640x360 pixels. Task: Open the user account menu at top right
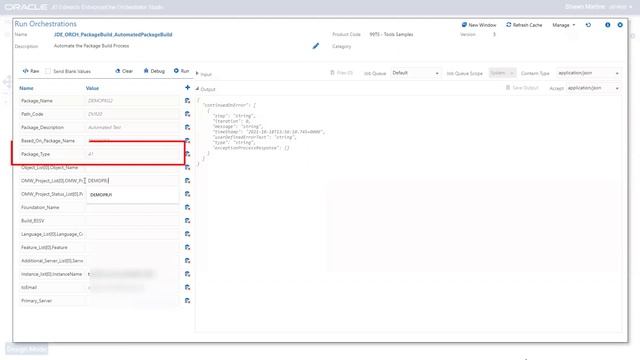click(x=598, y=7)
